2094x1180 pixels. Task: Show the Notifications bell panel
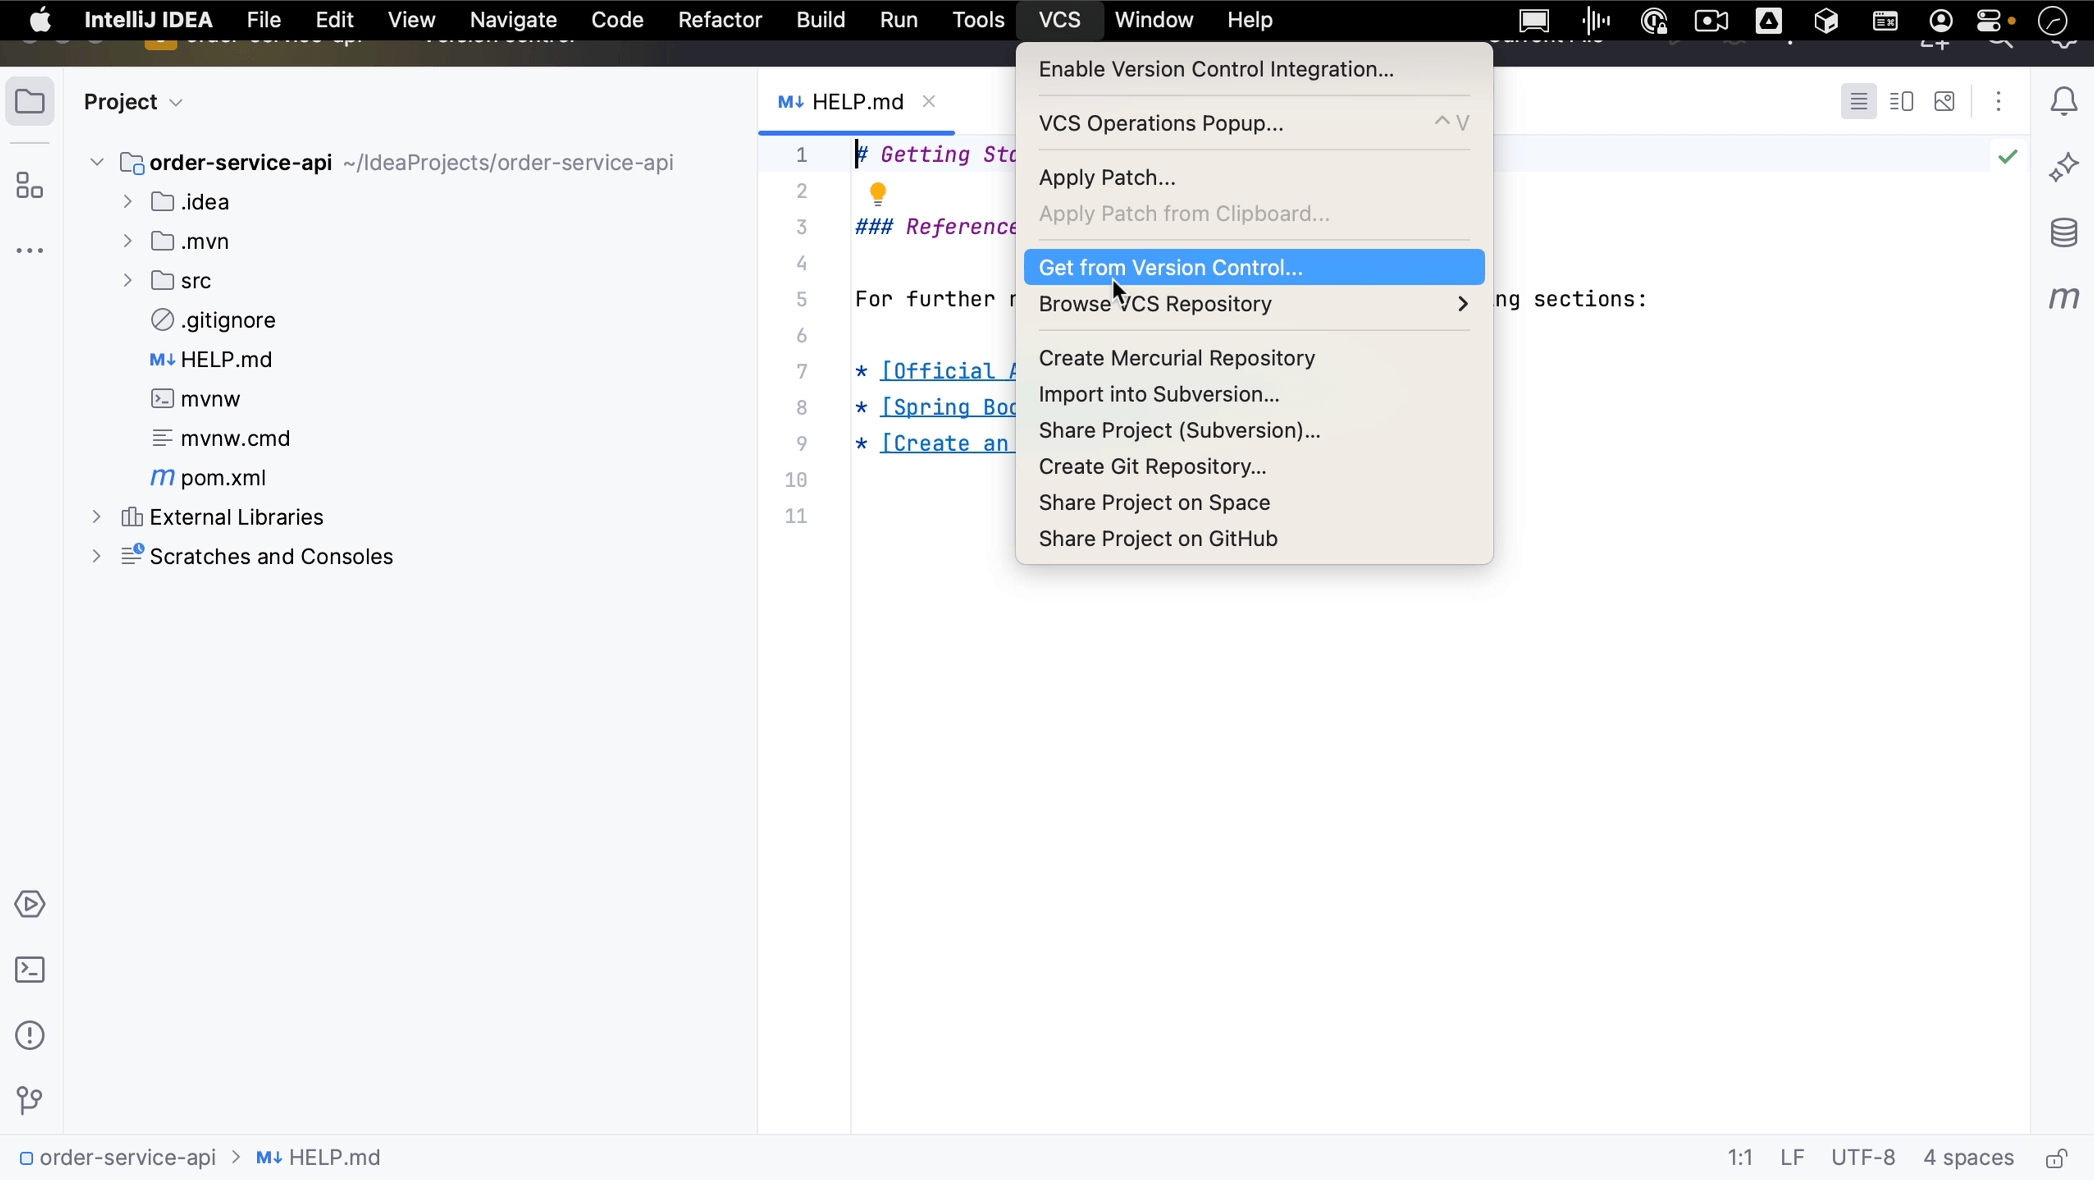(2063, 101)
